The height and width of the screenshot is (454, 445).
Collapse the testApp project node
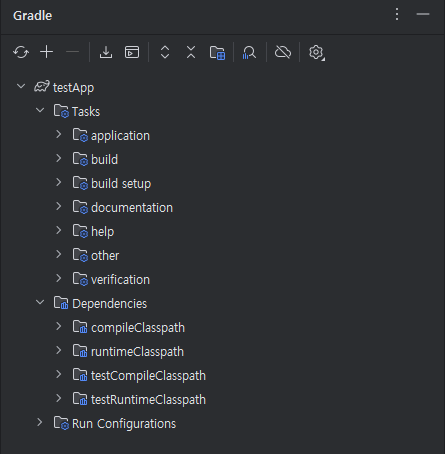(21, 86)
